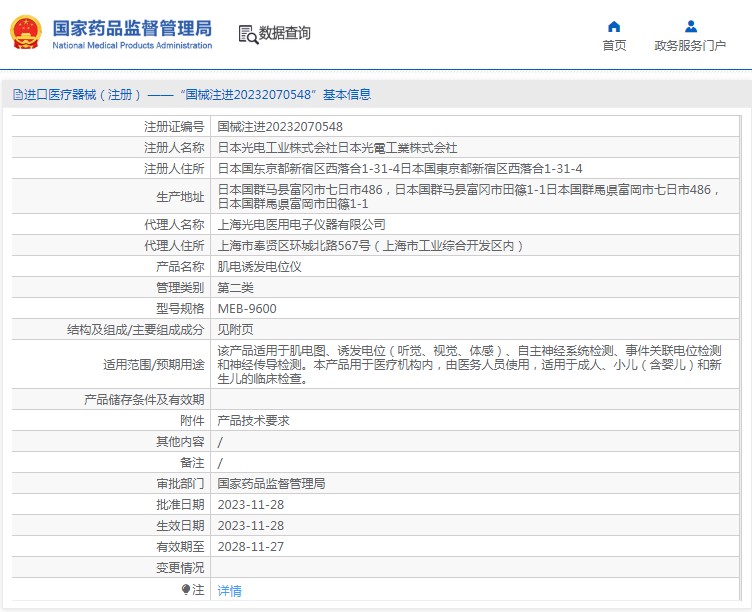This screenshot has height=612, width=752.
Task: Click the 产品储存条件及有效期 label
Action: (144, 400)
